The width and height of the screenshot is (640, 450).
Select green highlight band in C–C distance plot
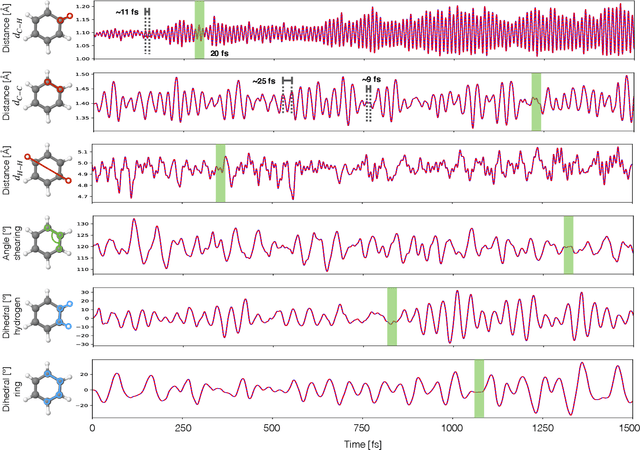click(536, 102)
